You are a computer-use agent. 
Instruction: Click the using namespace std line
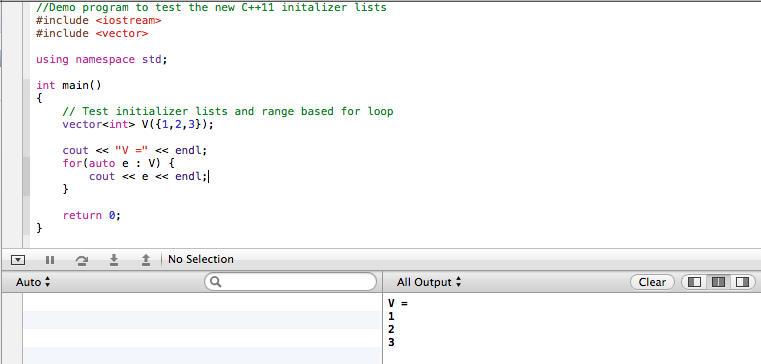click(x=101, y=59)
